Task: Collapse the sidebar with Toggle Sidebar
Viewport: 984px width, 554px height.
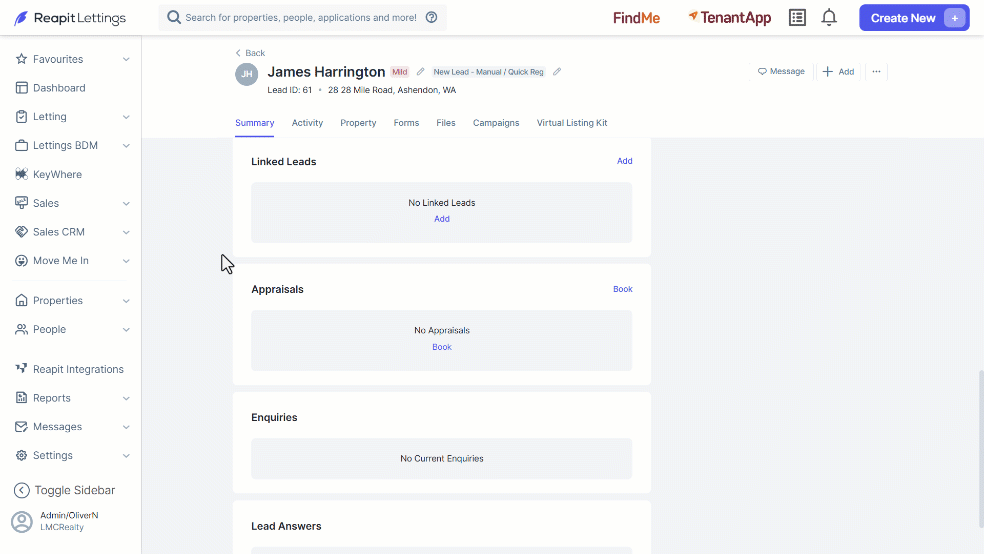Action: [65, 490]
